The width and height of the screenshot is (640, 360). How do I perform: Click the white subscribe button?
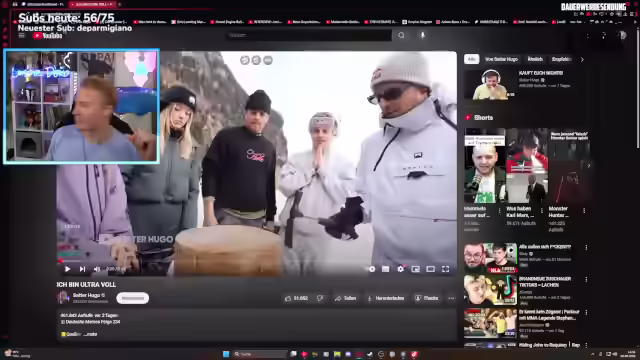click(133, 298)
